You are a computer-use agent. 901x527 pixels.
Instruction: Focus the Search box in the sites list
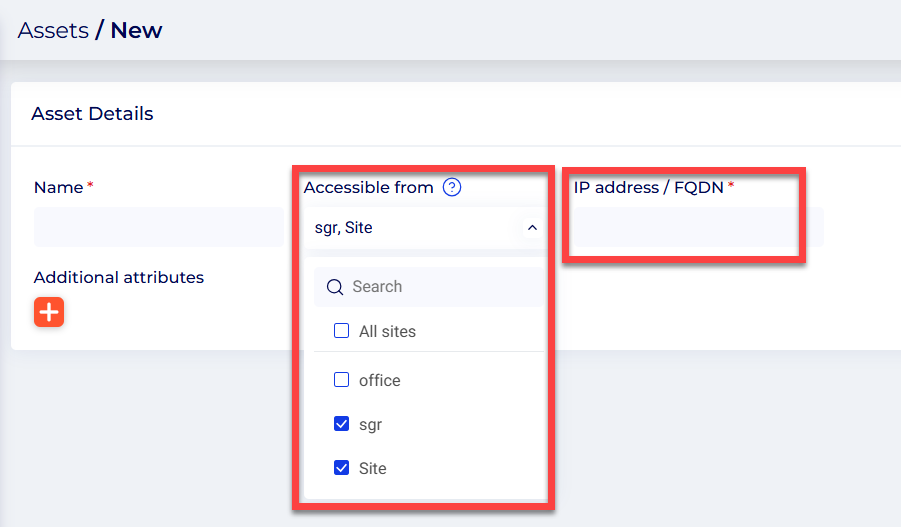click(x=440, y=287)
